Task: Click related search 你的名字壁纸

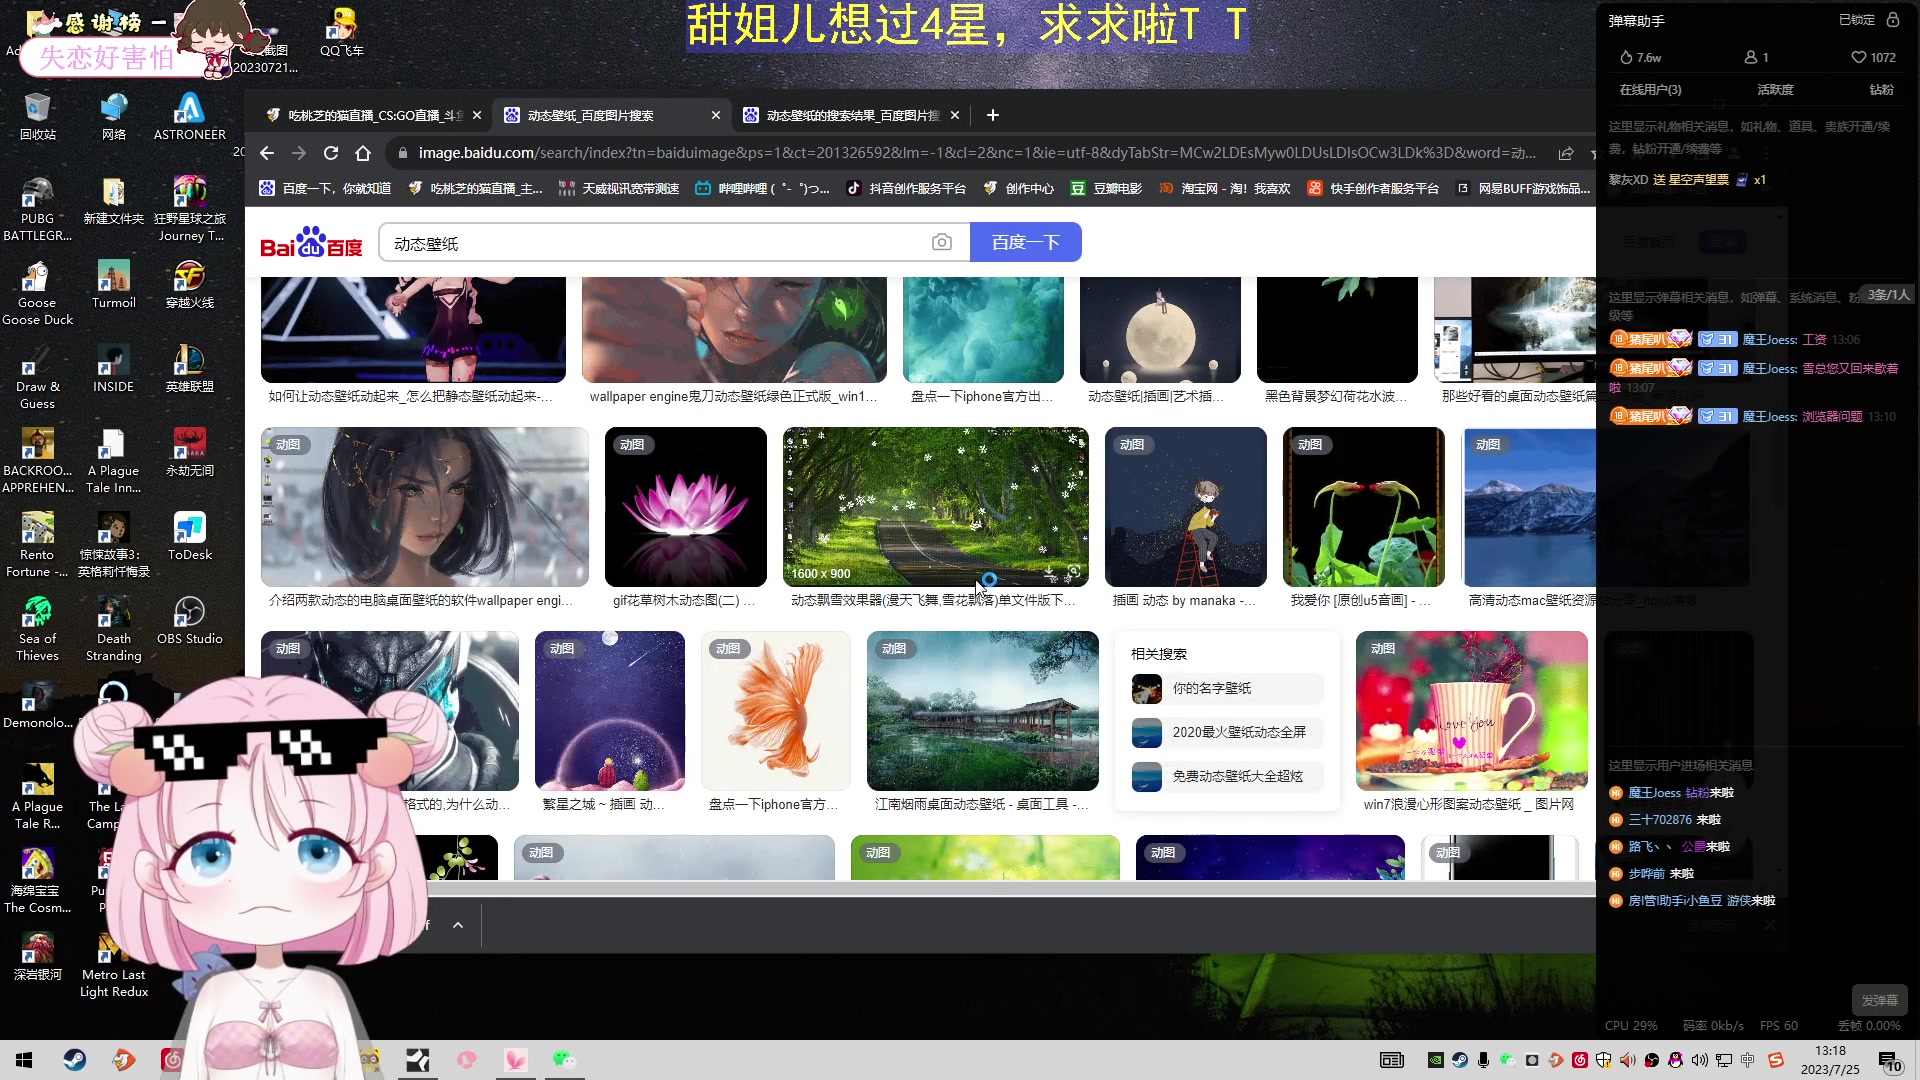Action: point(1226,688)
